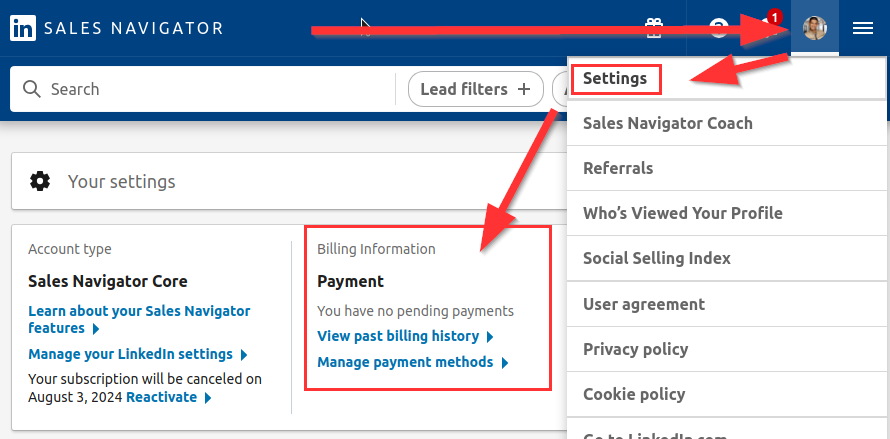Open Sales Navigator Coach menu item
This screenshot has height=439, width=890.
pos(667,123)
